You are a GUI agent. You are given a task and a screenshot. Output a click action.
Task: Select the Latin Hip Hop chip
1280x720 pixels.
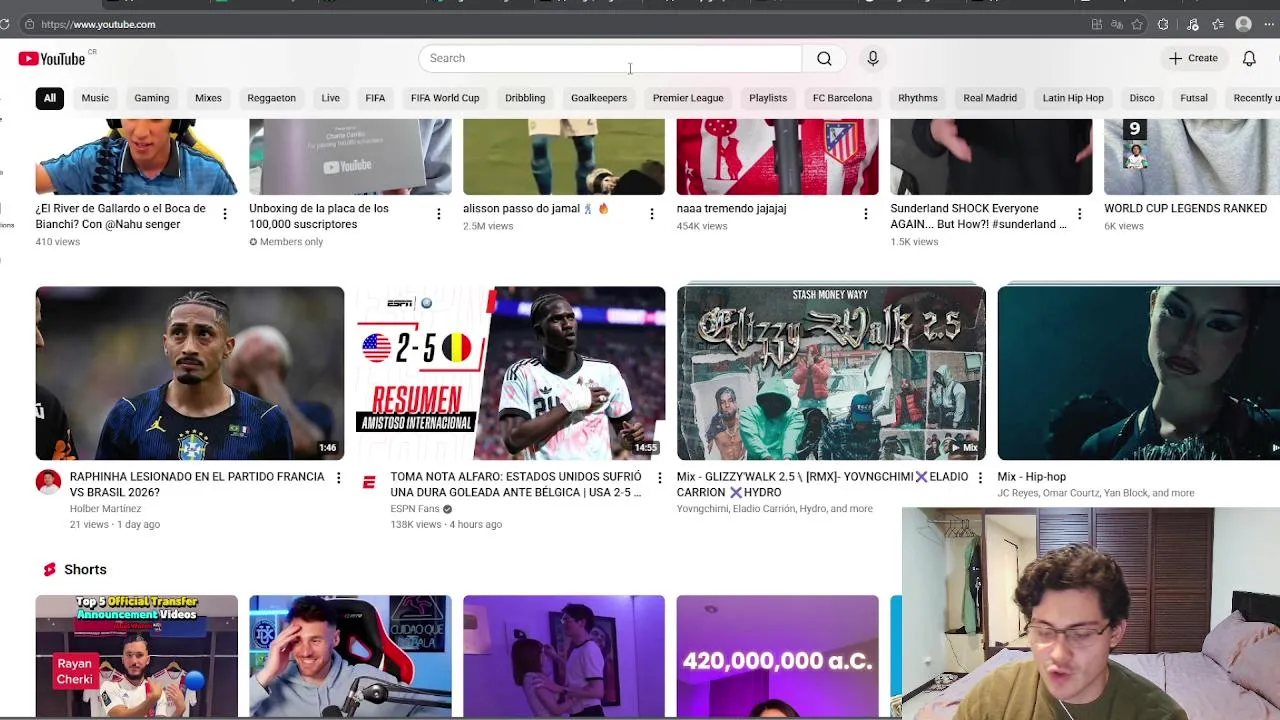tap(1073, 98)
